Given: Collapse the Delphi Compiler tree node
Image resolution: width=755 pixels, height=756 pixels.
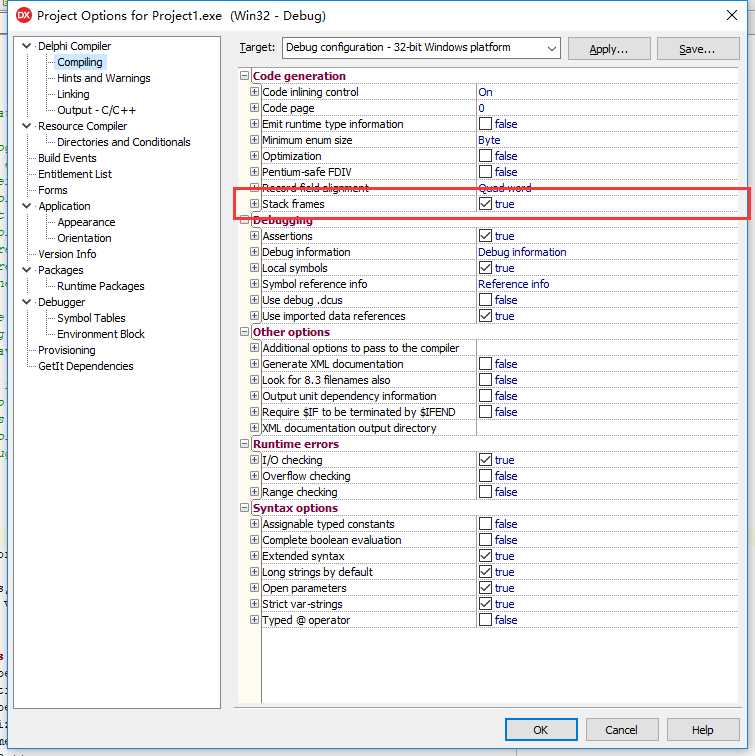Looking at the screenshot, I should coord(27,46).
